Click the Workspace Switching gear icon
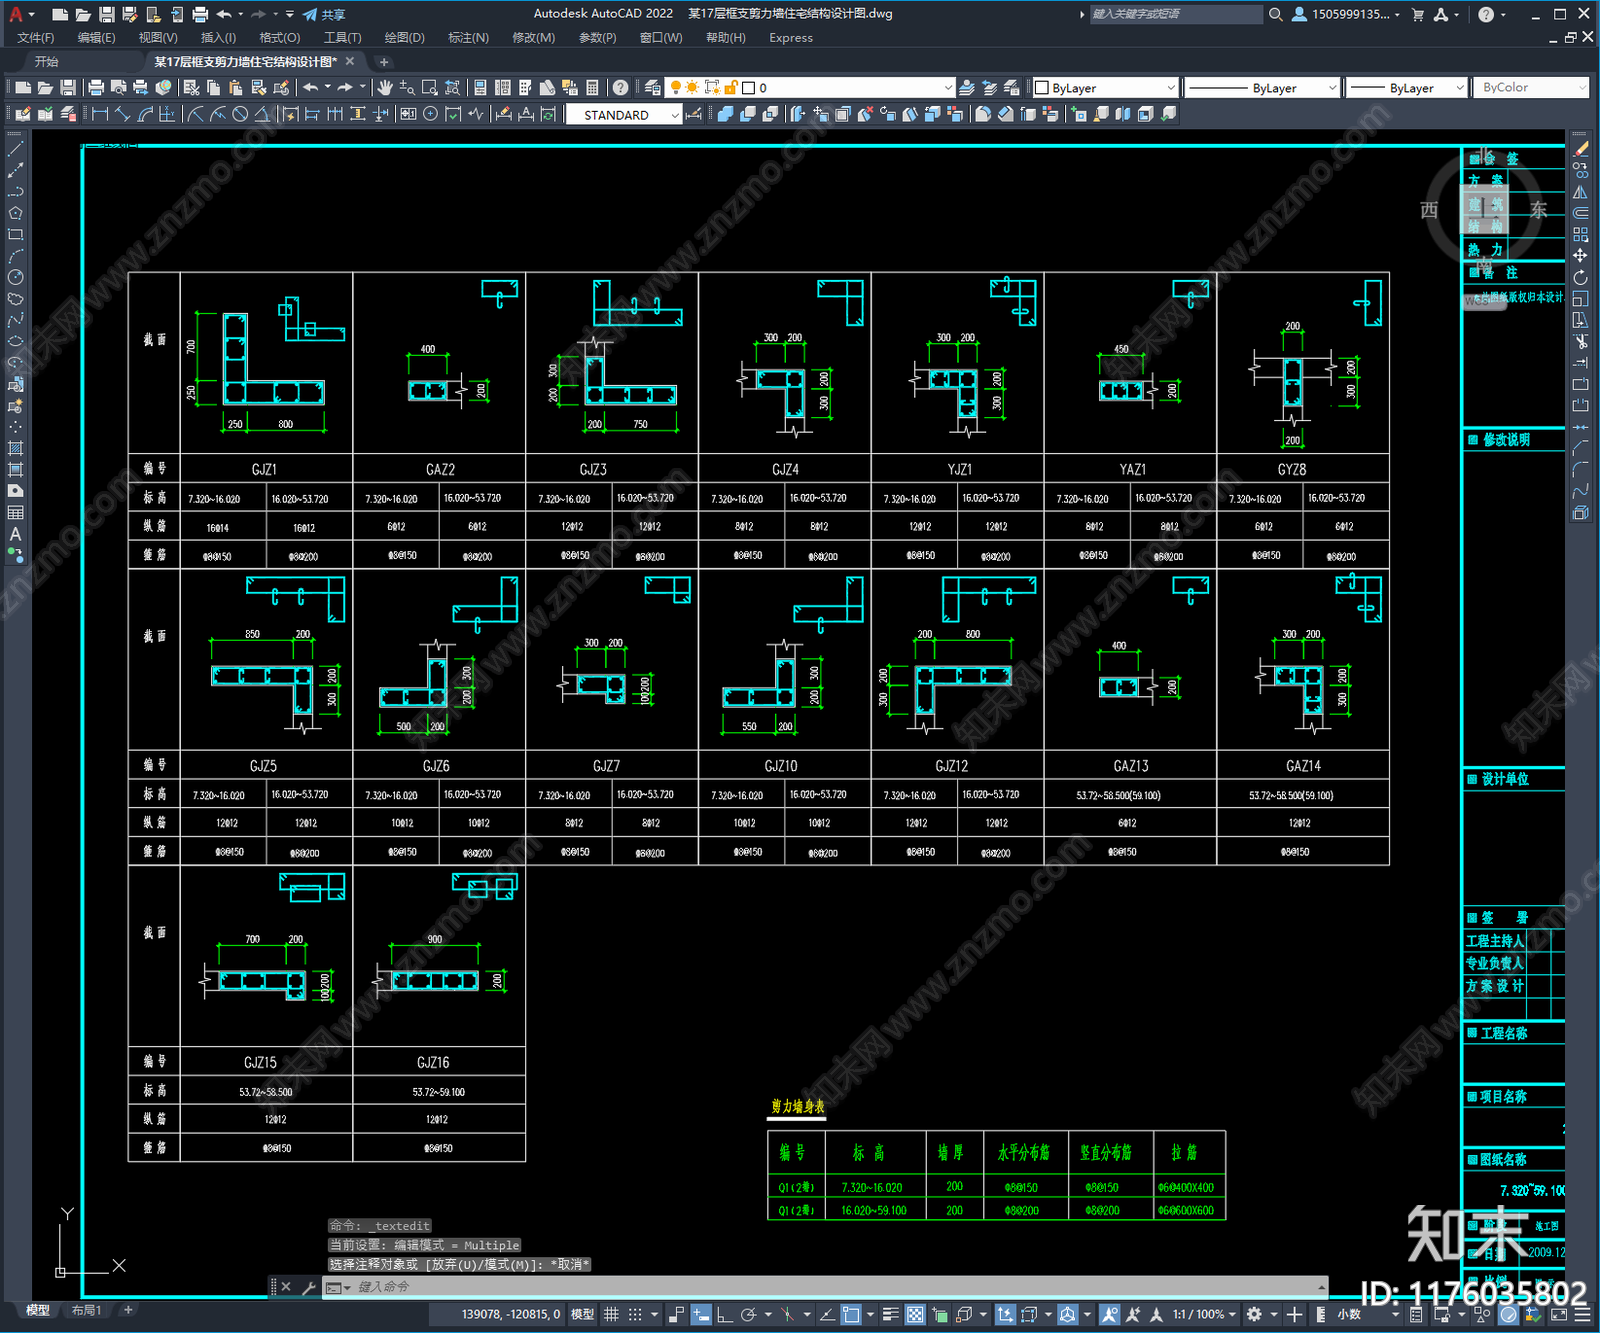The height and width of the screenshot is (1333, 1600). [1254, 1314]
